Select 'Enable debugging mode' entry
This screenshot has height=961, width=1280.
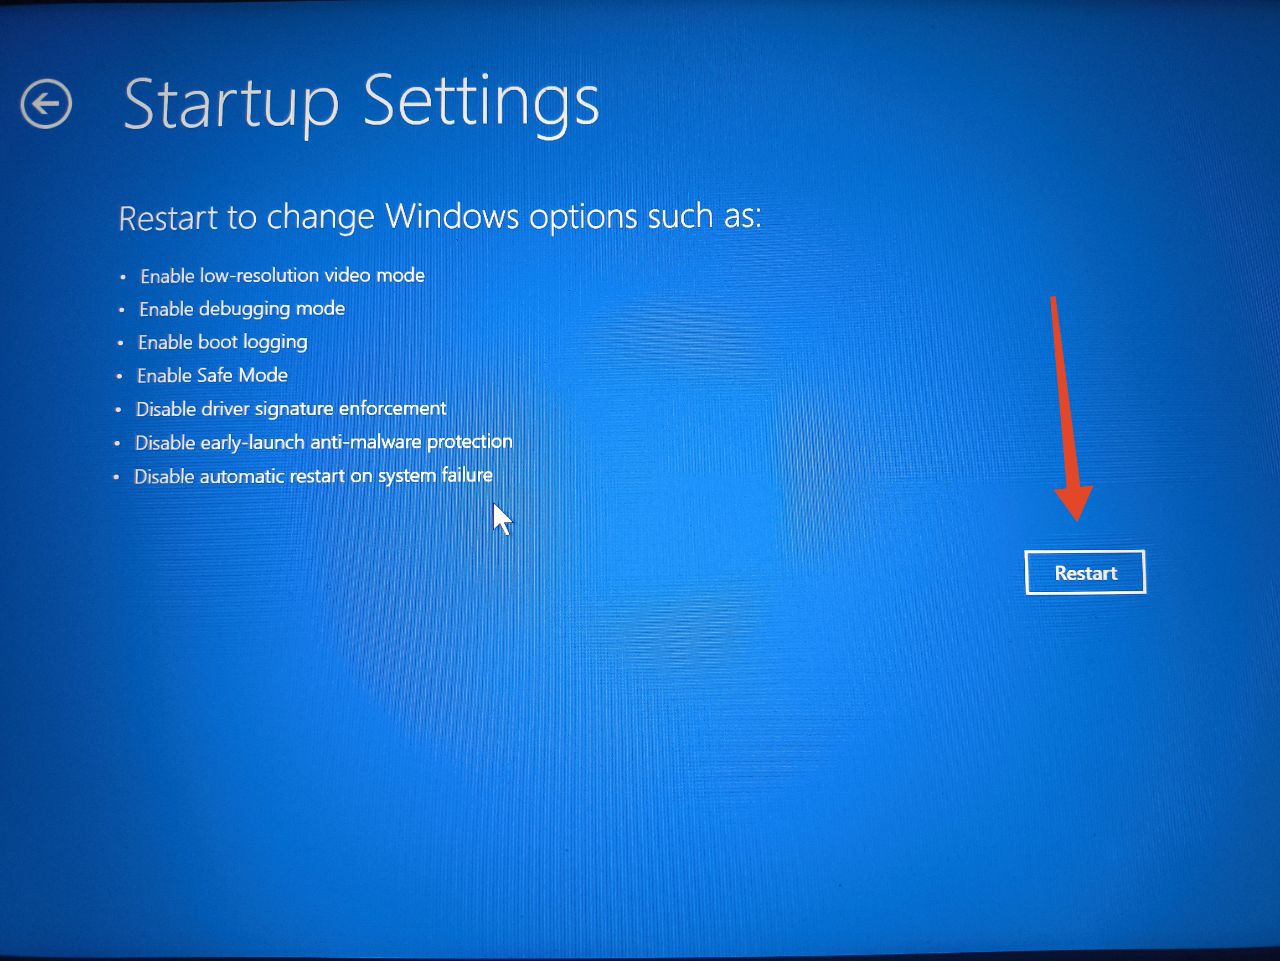tap(242, 309)
